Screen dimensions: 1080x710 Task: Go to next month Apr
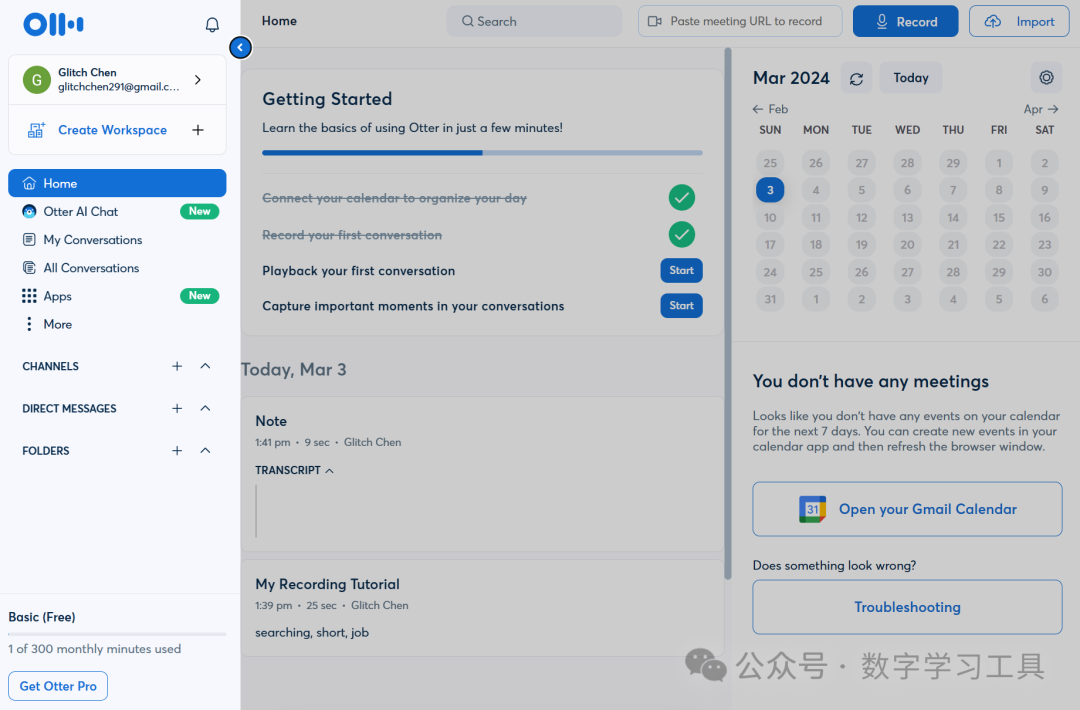(x=1041, y=109)
